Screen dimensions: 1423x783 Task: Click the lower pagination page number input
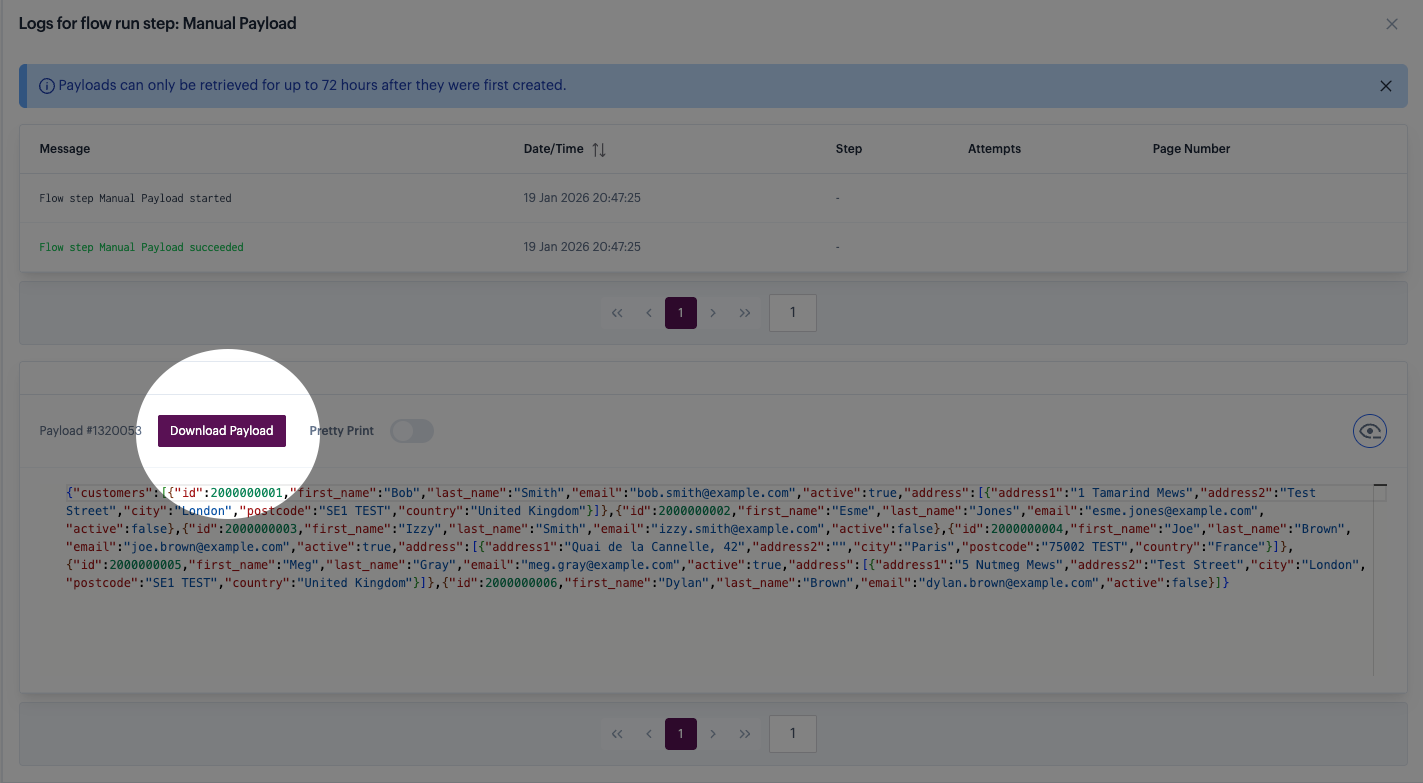coord(792,733)
